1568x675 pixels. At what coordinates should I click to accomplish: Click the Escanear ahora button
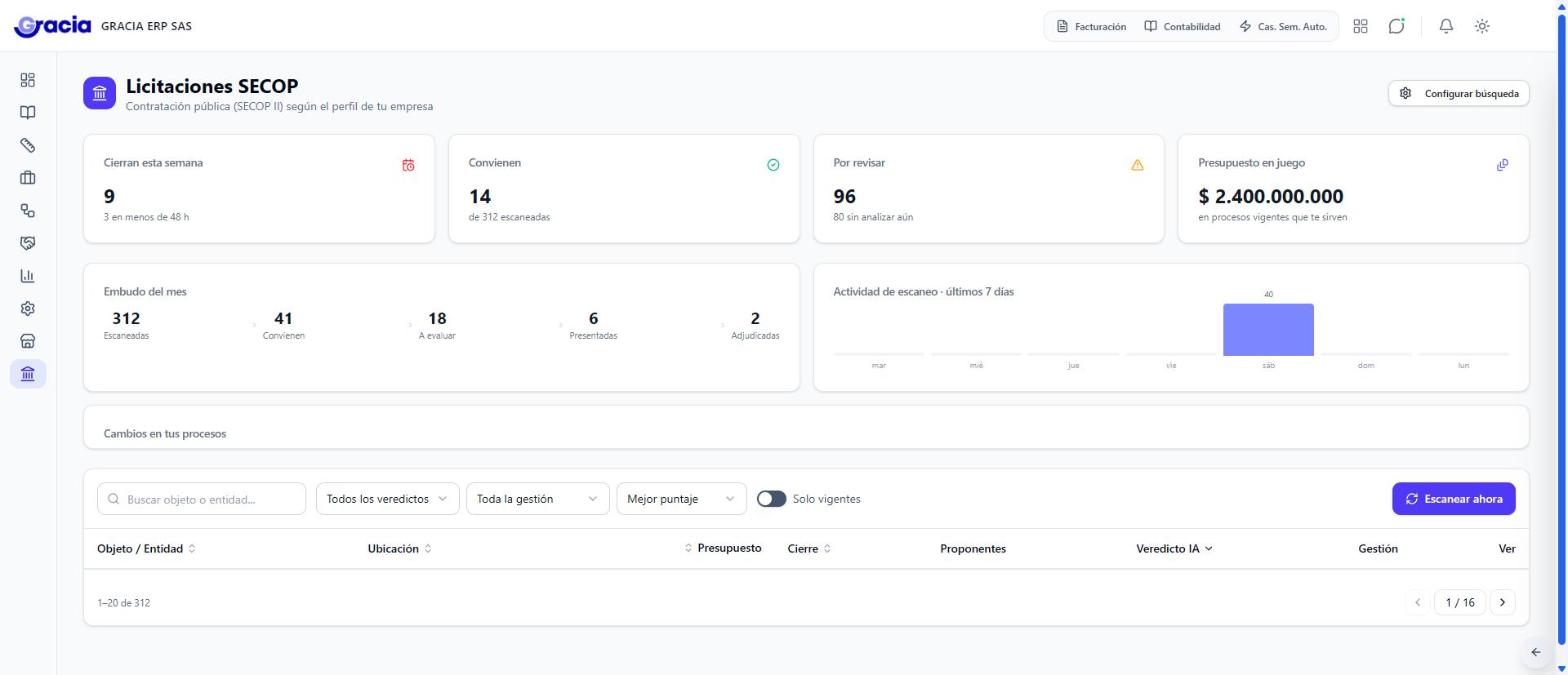(x=1454, y=499)
